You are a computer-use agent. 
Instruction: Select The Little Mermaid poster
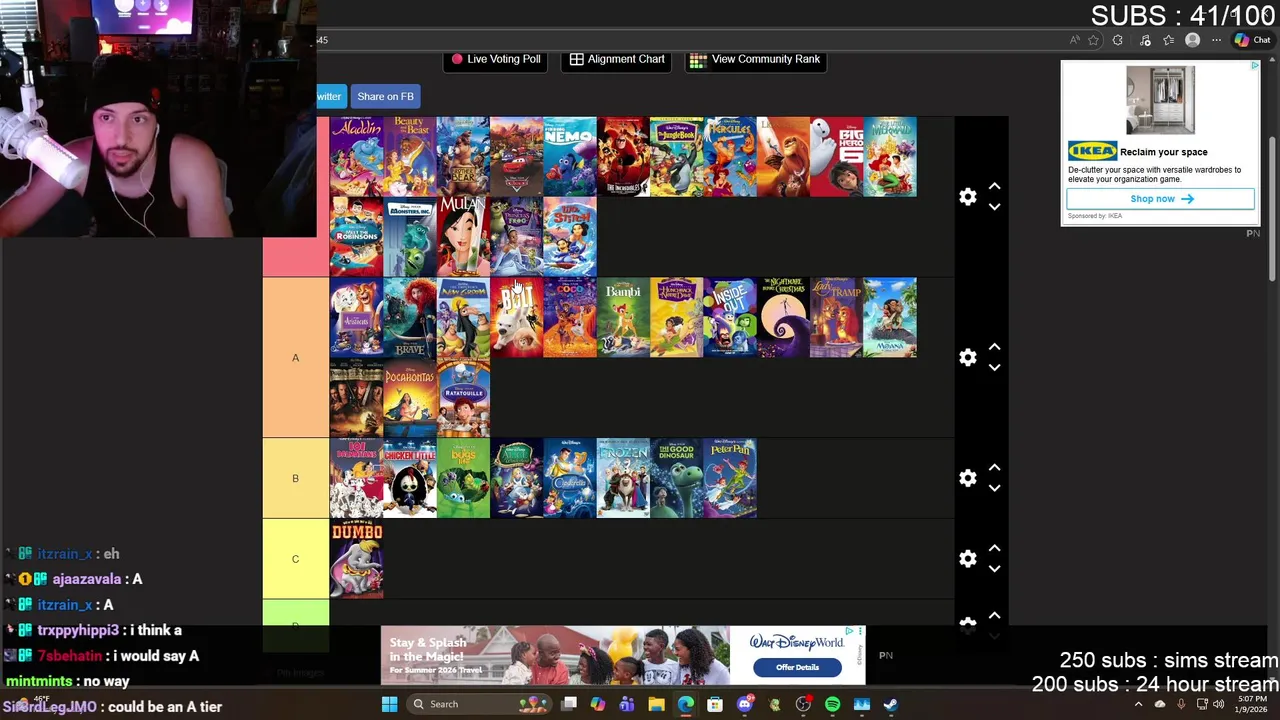[x=890, y=157]
